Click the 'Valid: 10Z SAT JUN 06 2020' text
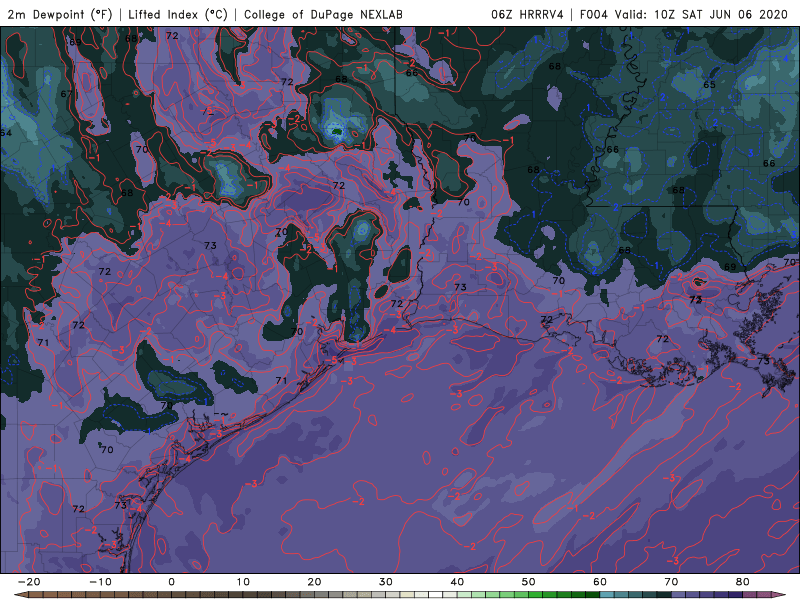This screenshot has width=800, height=600. click(701, 14)
